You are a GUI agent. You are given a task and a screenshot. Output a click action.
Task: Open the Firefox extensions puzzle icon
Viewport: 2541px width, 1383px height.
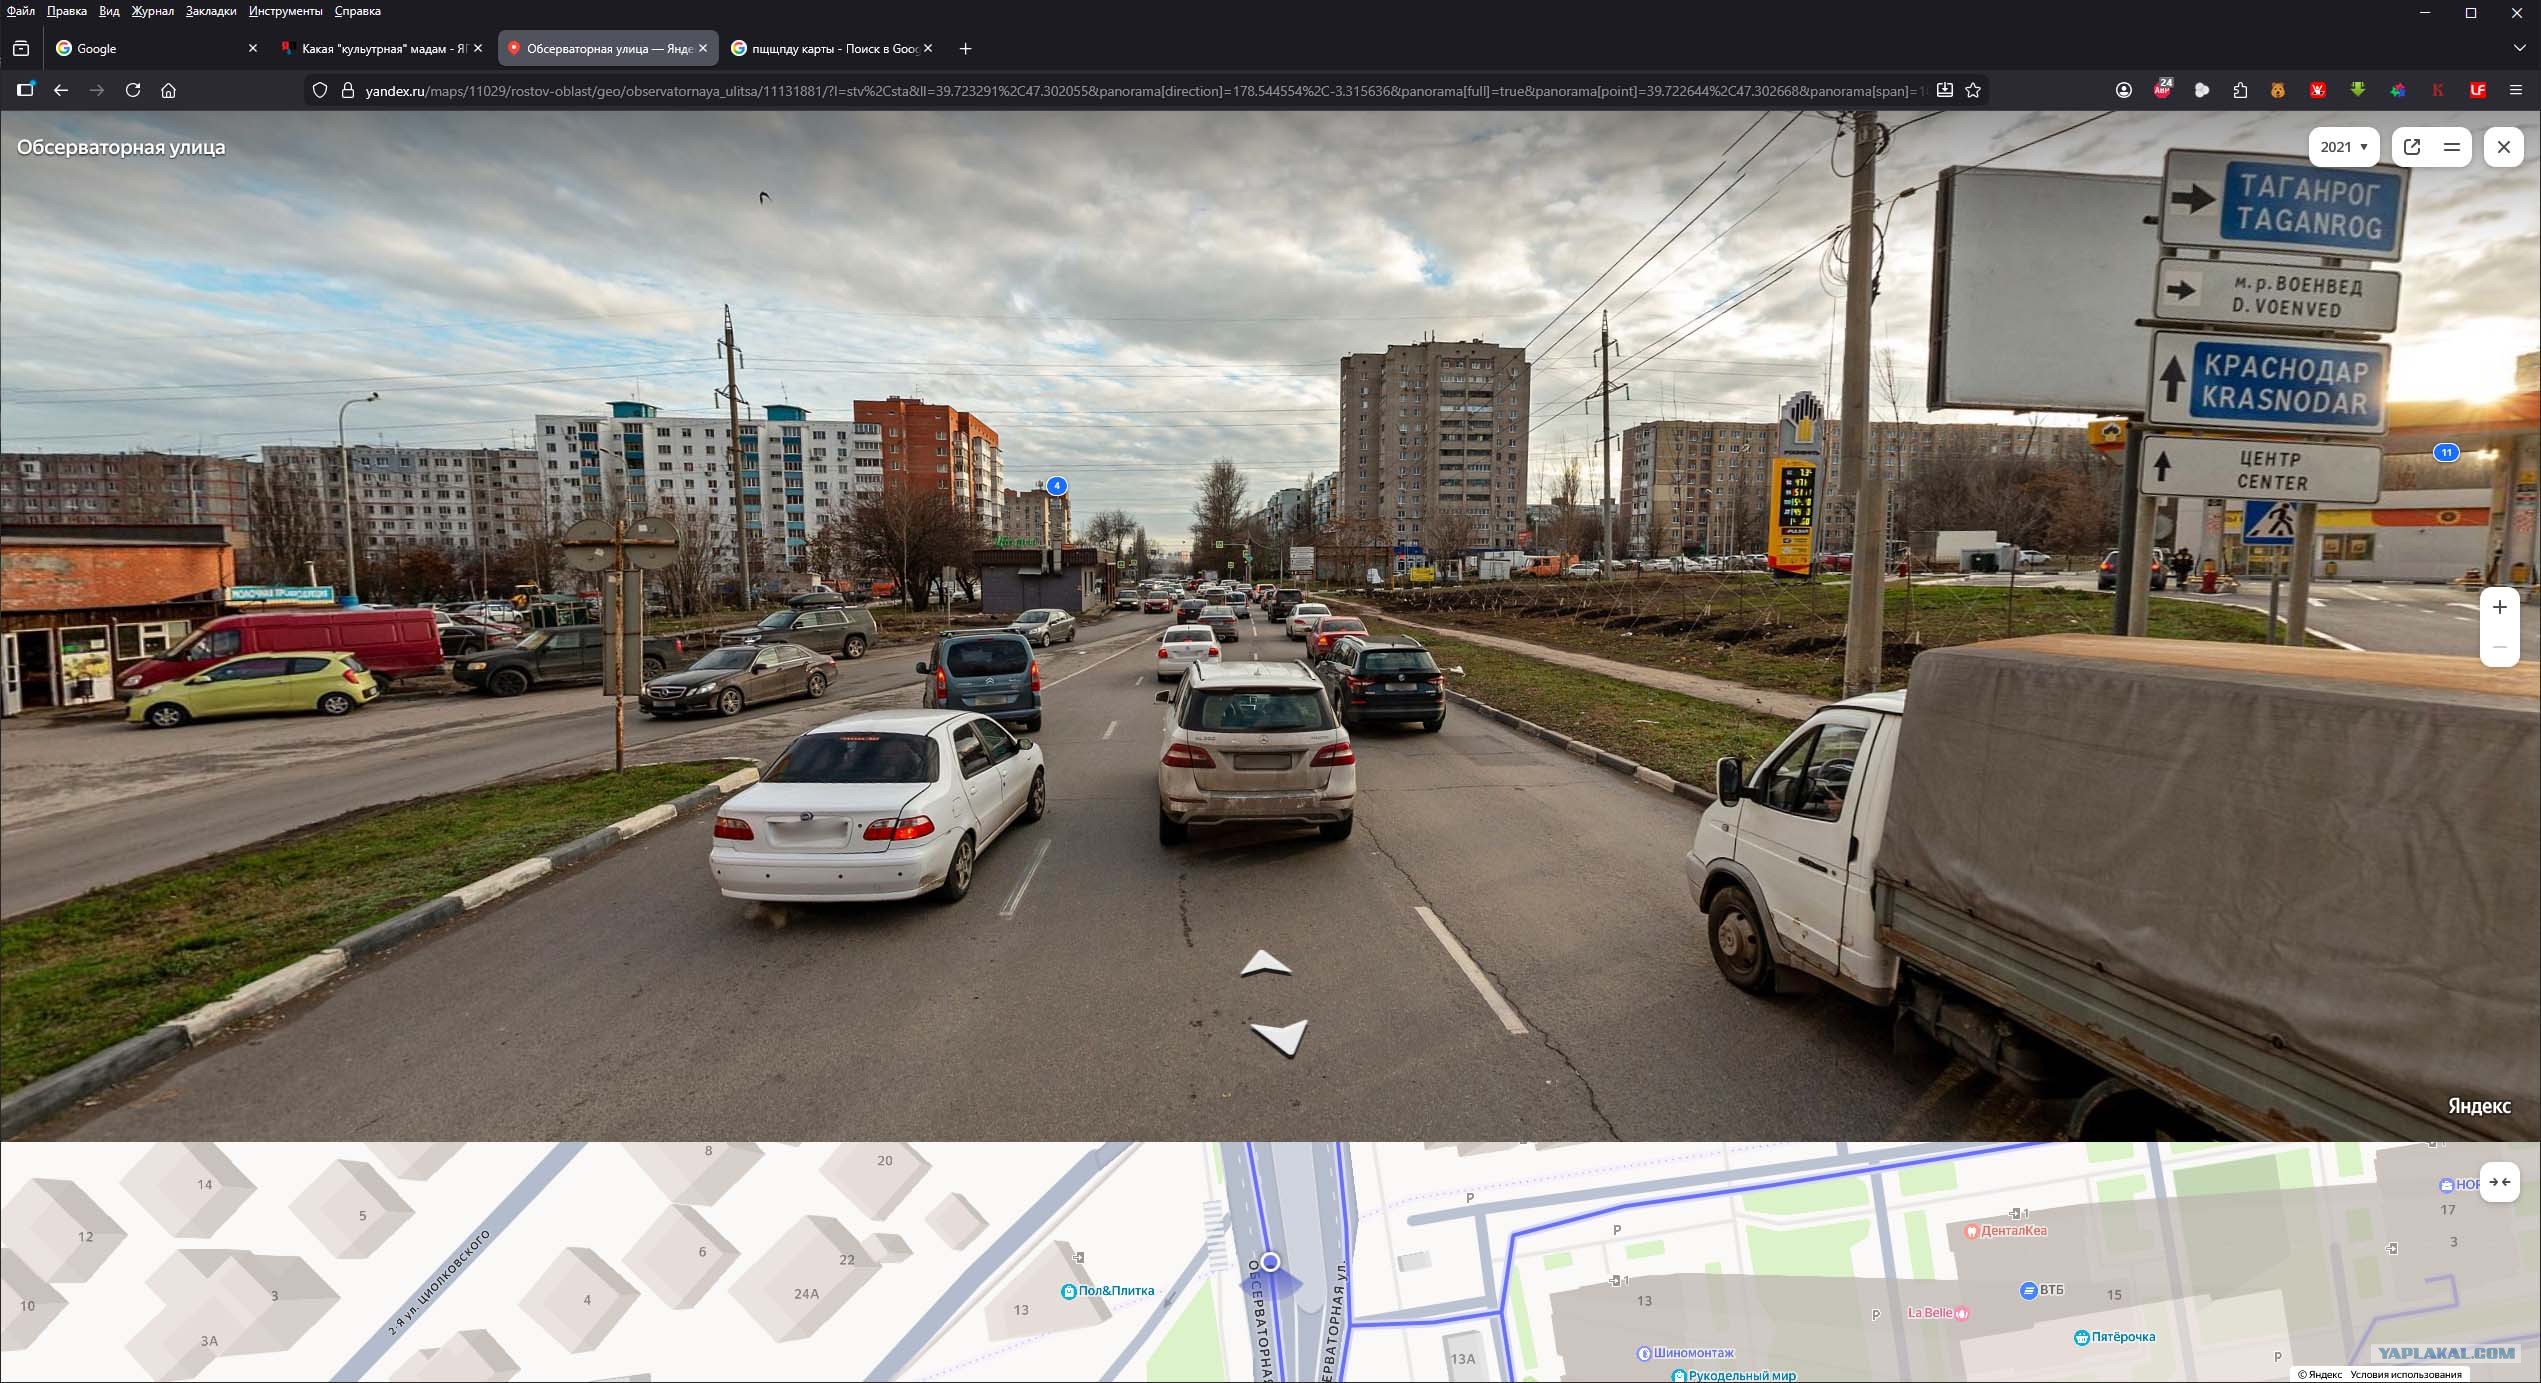pos(2240,90)
